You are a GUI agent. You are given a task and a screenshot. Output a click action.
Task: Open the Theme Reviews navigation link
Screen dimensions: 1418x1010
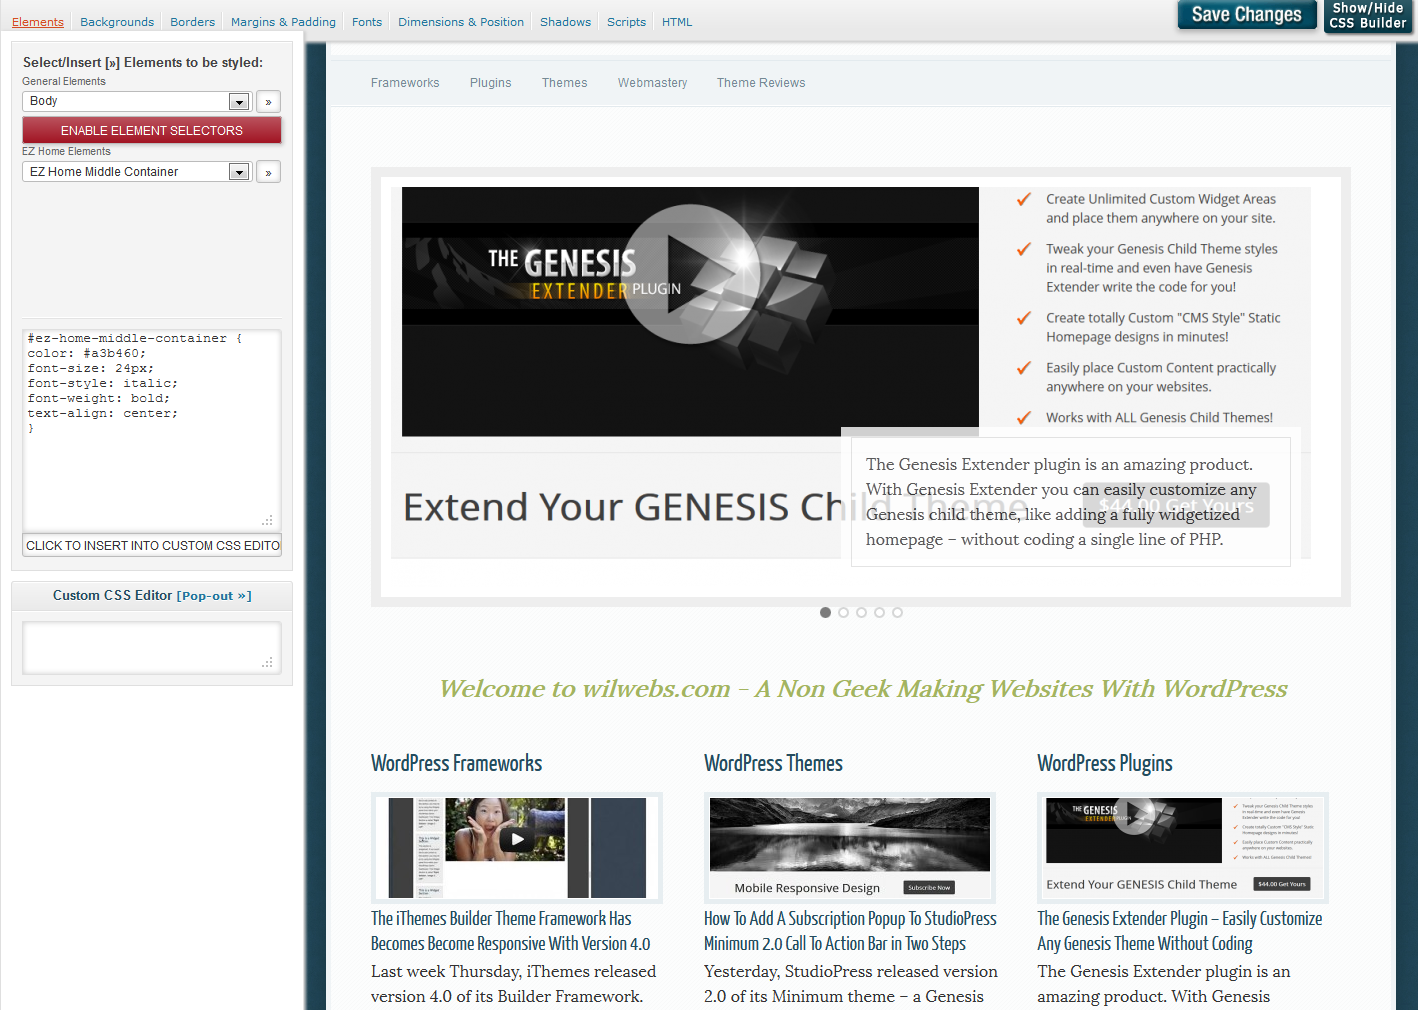(760, 83)
